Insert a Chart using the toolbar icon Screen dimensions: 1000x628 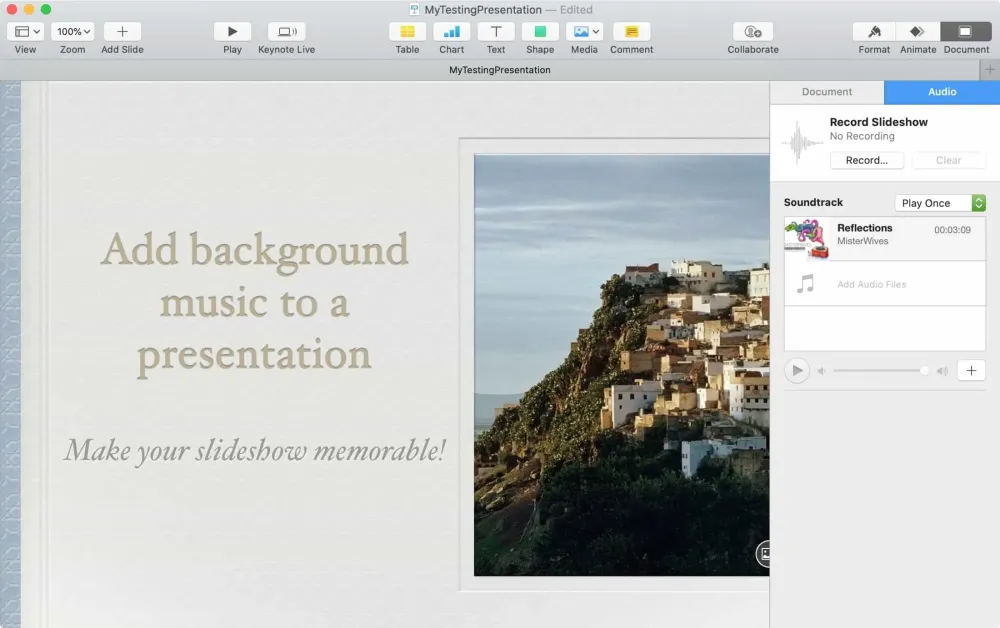point(452,32)
